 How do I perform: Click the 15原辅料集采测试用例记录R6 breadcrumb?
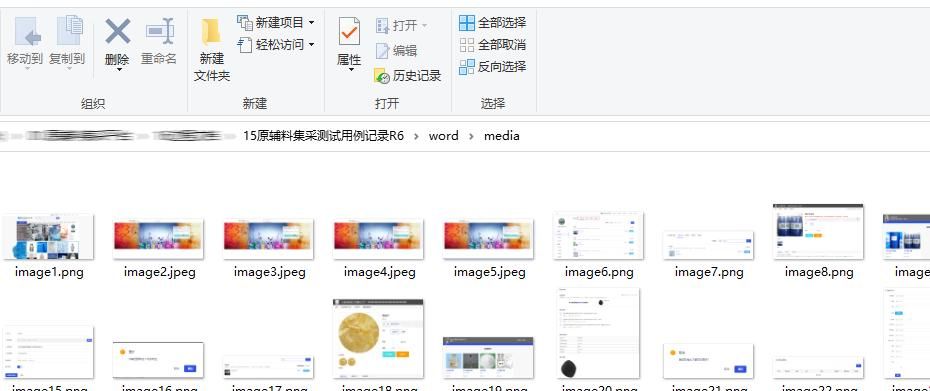tap(323, 136)
